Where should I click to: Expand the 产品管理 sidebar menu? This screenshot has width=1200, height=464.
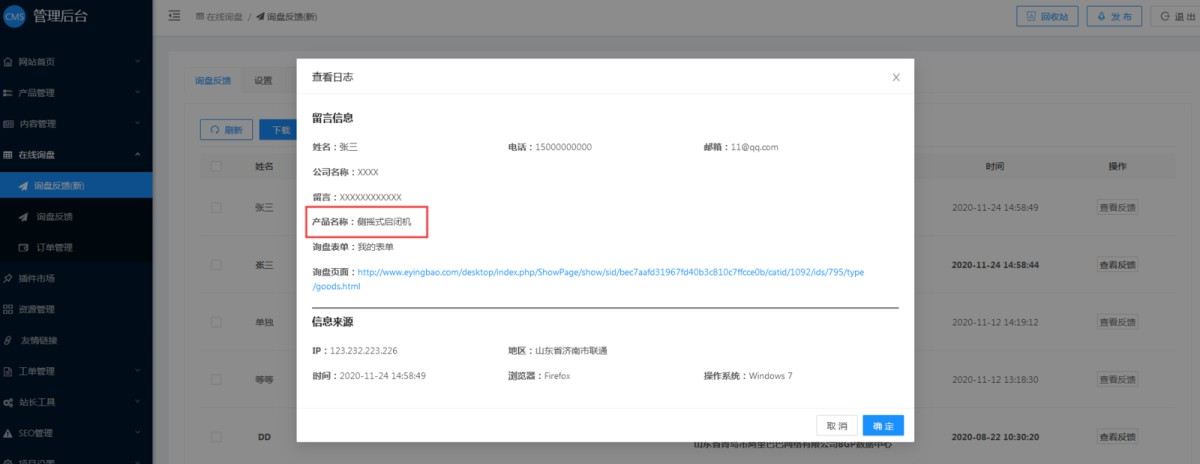point(70,93)
